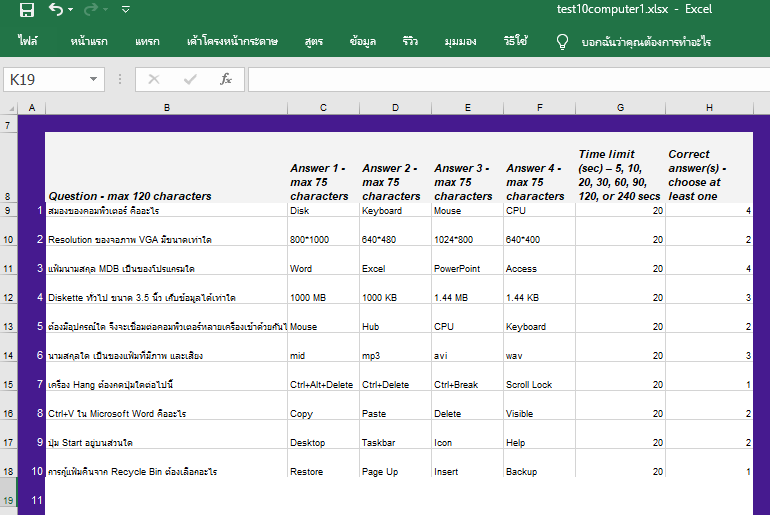Expand the Undo history dropdown arrow
Viewport: 770px width, 515px height.
72,10
